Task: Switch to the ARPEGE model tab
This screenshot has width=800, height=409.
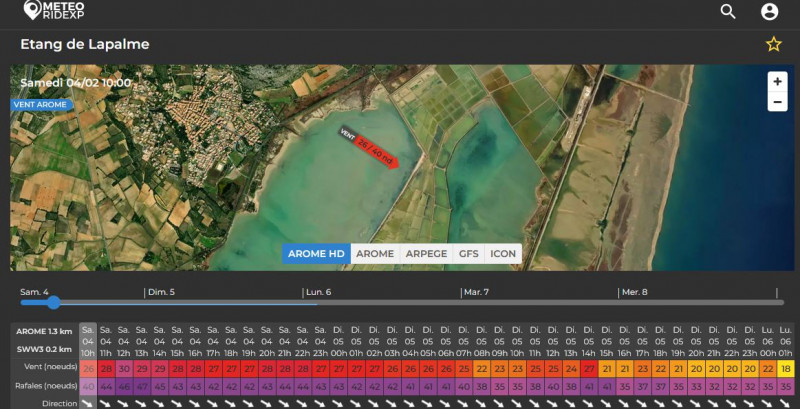Action: 426,254
